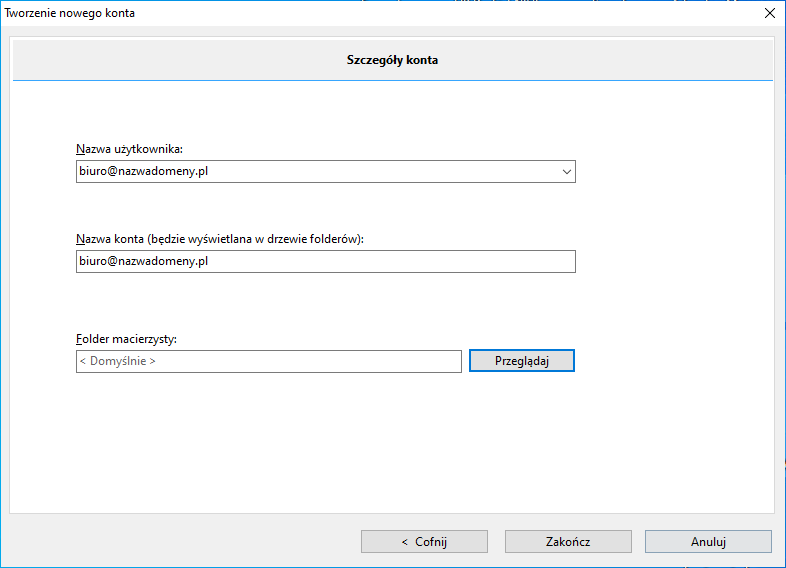This screenshot has width=786, height=568.
Task: Go back using the Cofnij button
Action: point(424,542)
